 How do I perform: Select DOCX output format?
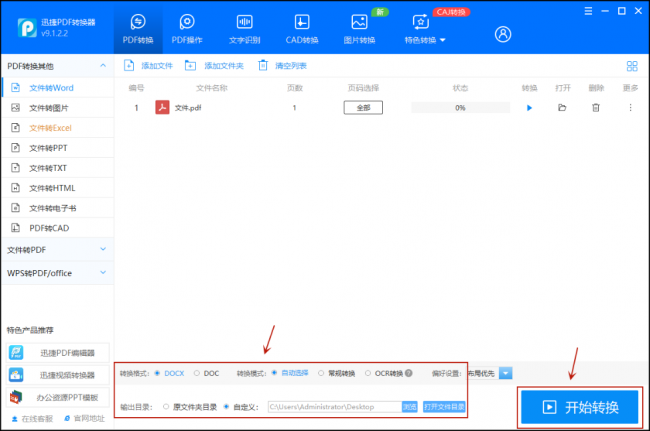click(x=157, y=373)
